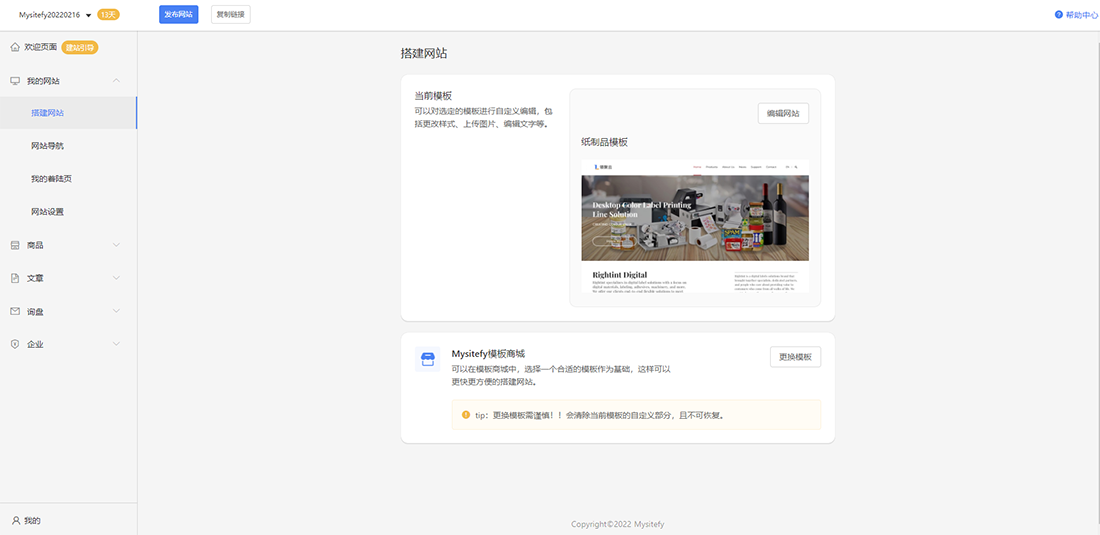Open the Mysitefy20220216 site dropdown arrow
1100x535 pixels.
88,15
